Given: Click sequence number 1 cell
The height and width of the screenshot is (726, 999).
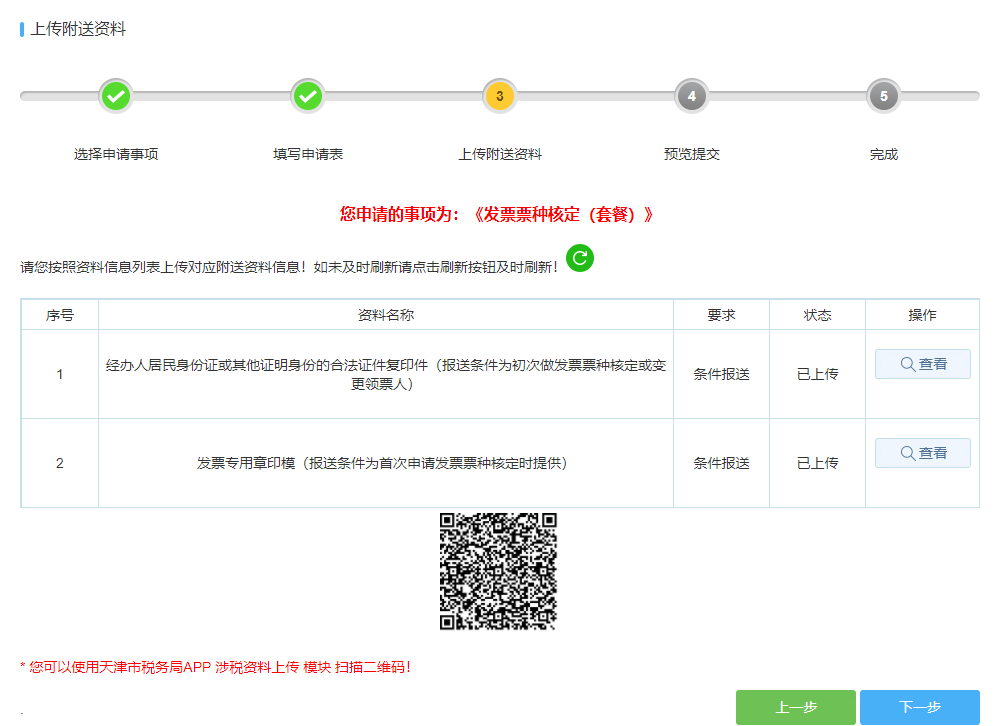Looking at the screenshot, I should pyautogui.click(x=60, y=374).
